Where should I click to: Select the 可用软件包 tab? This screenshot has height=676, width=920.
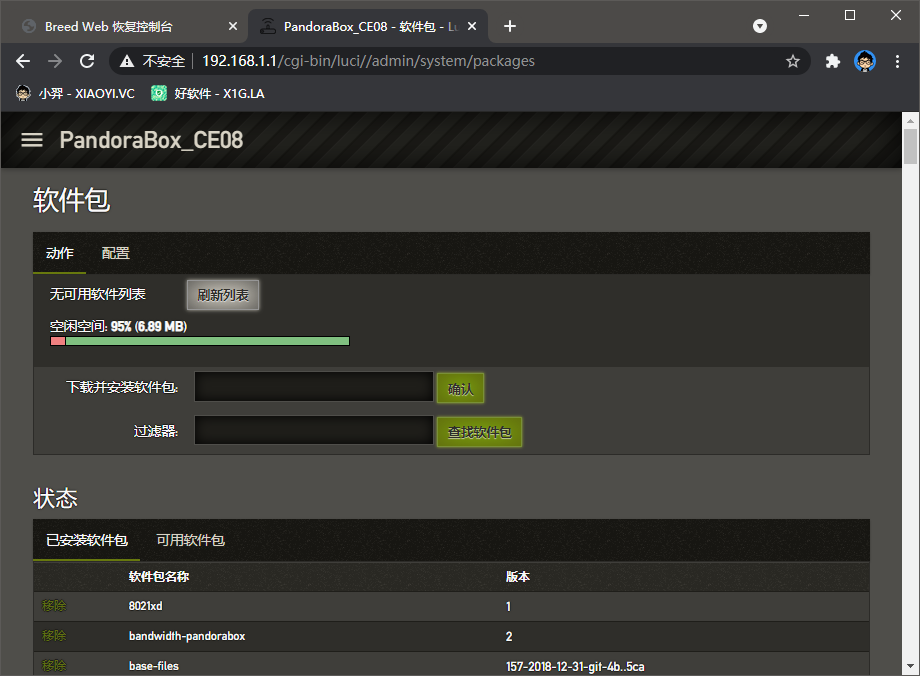[x=191, y=540]
